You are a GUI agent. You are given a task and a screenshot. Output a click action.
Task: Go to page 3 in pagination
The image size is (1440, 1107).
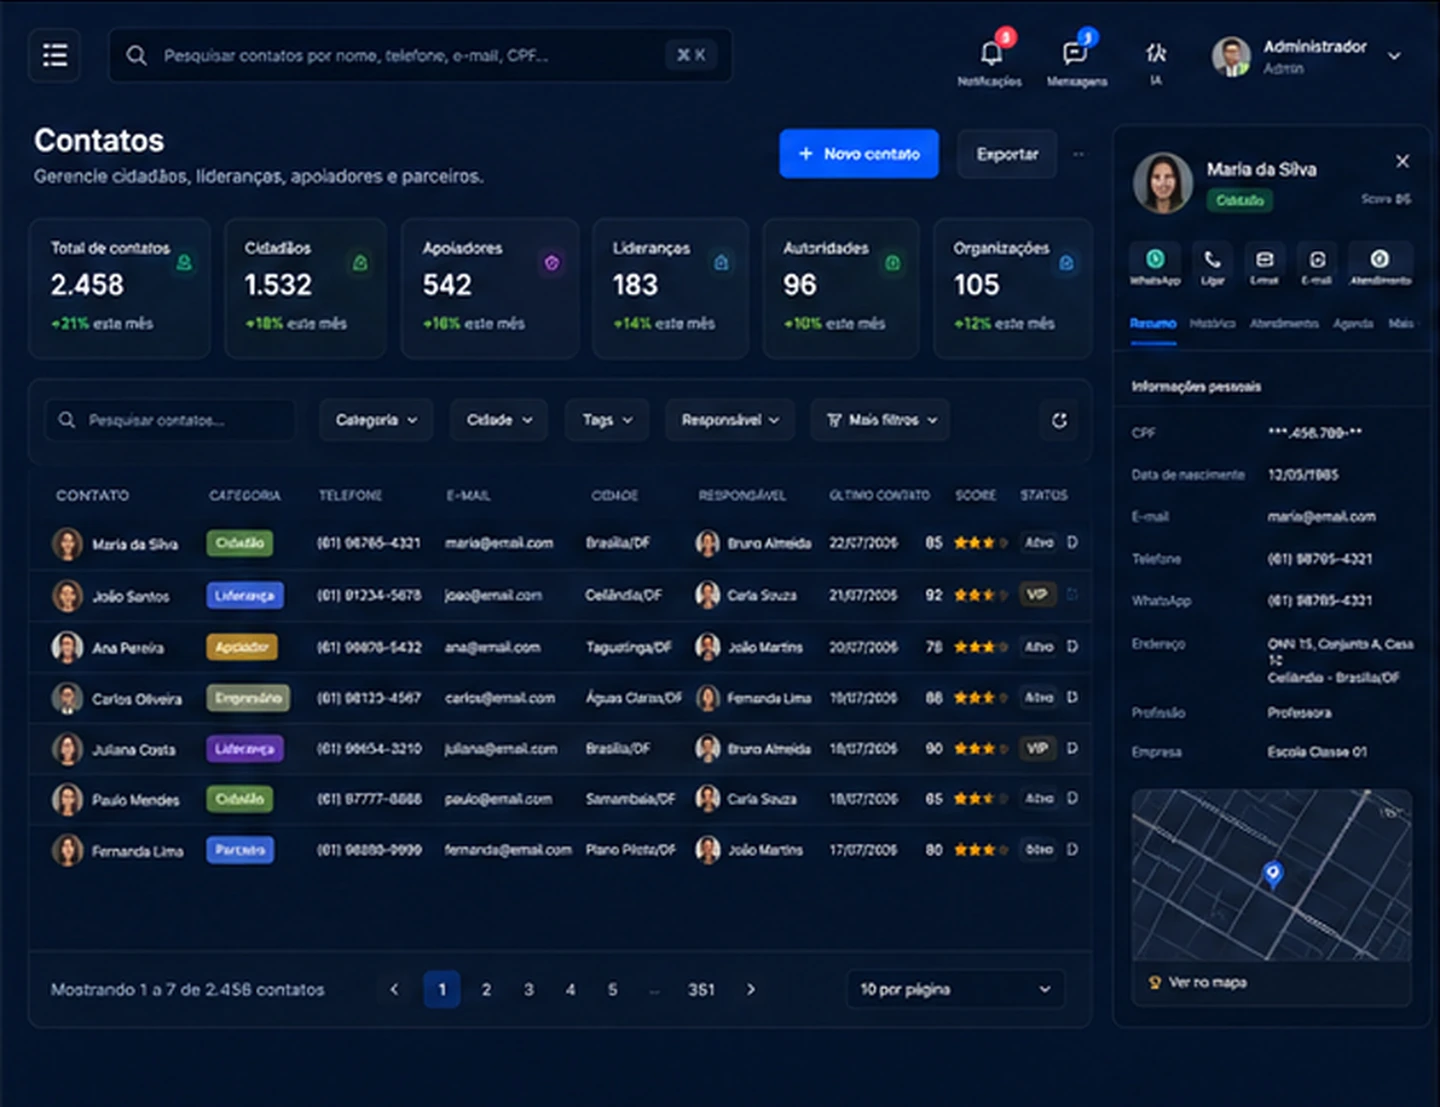[x=529, y=989]
